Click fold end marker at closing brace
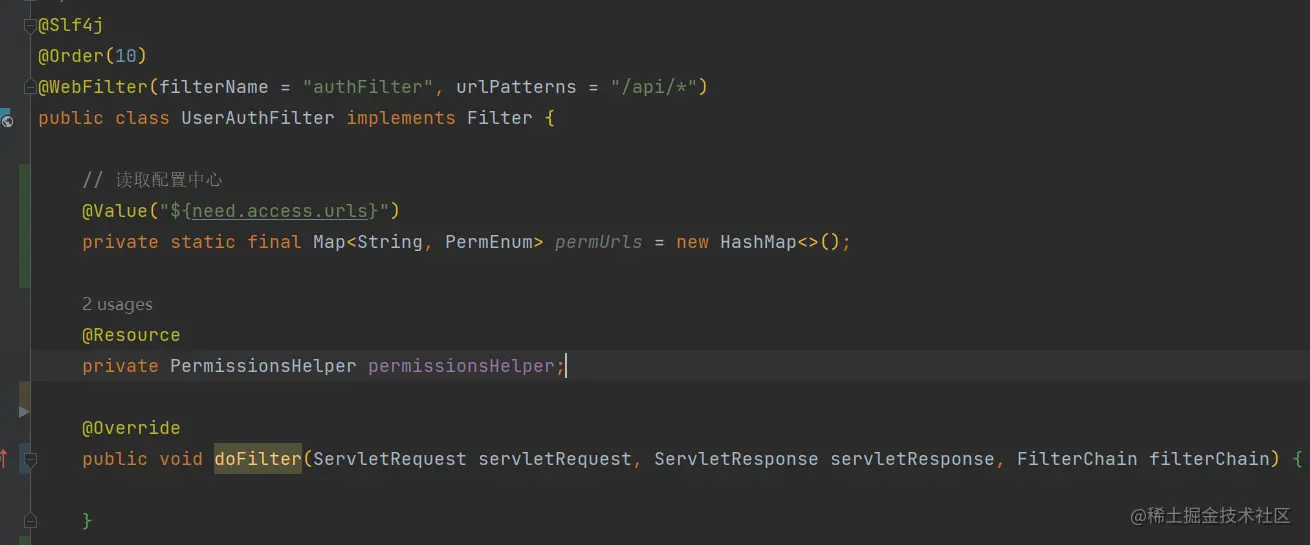The height and width of the screenshot is (545, 1310). click(x=30, y=521)
